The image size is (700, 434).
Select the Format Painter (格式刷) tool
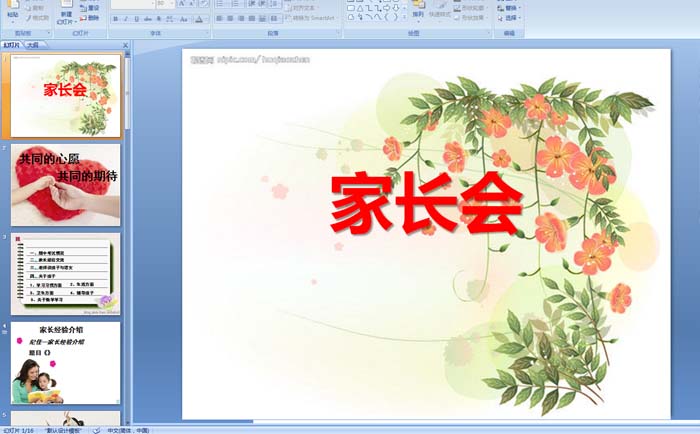click(x=37, y=18)
